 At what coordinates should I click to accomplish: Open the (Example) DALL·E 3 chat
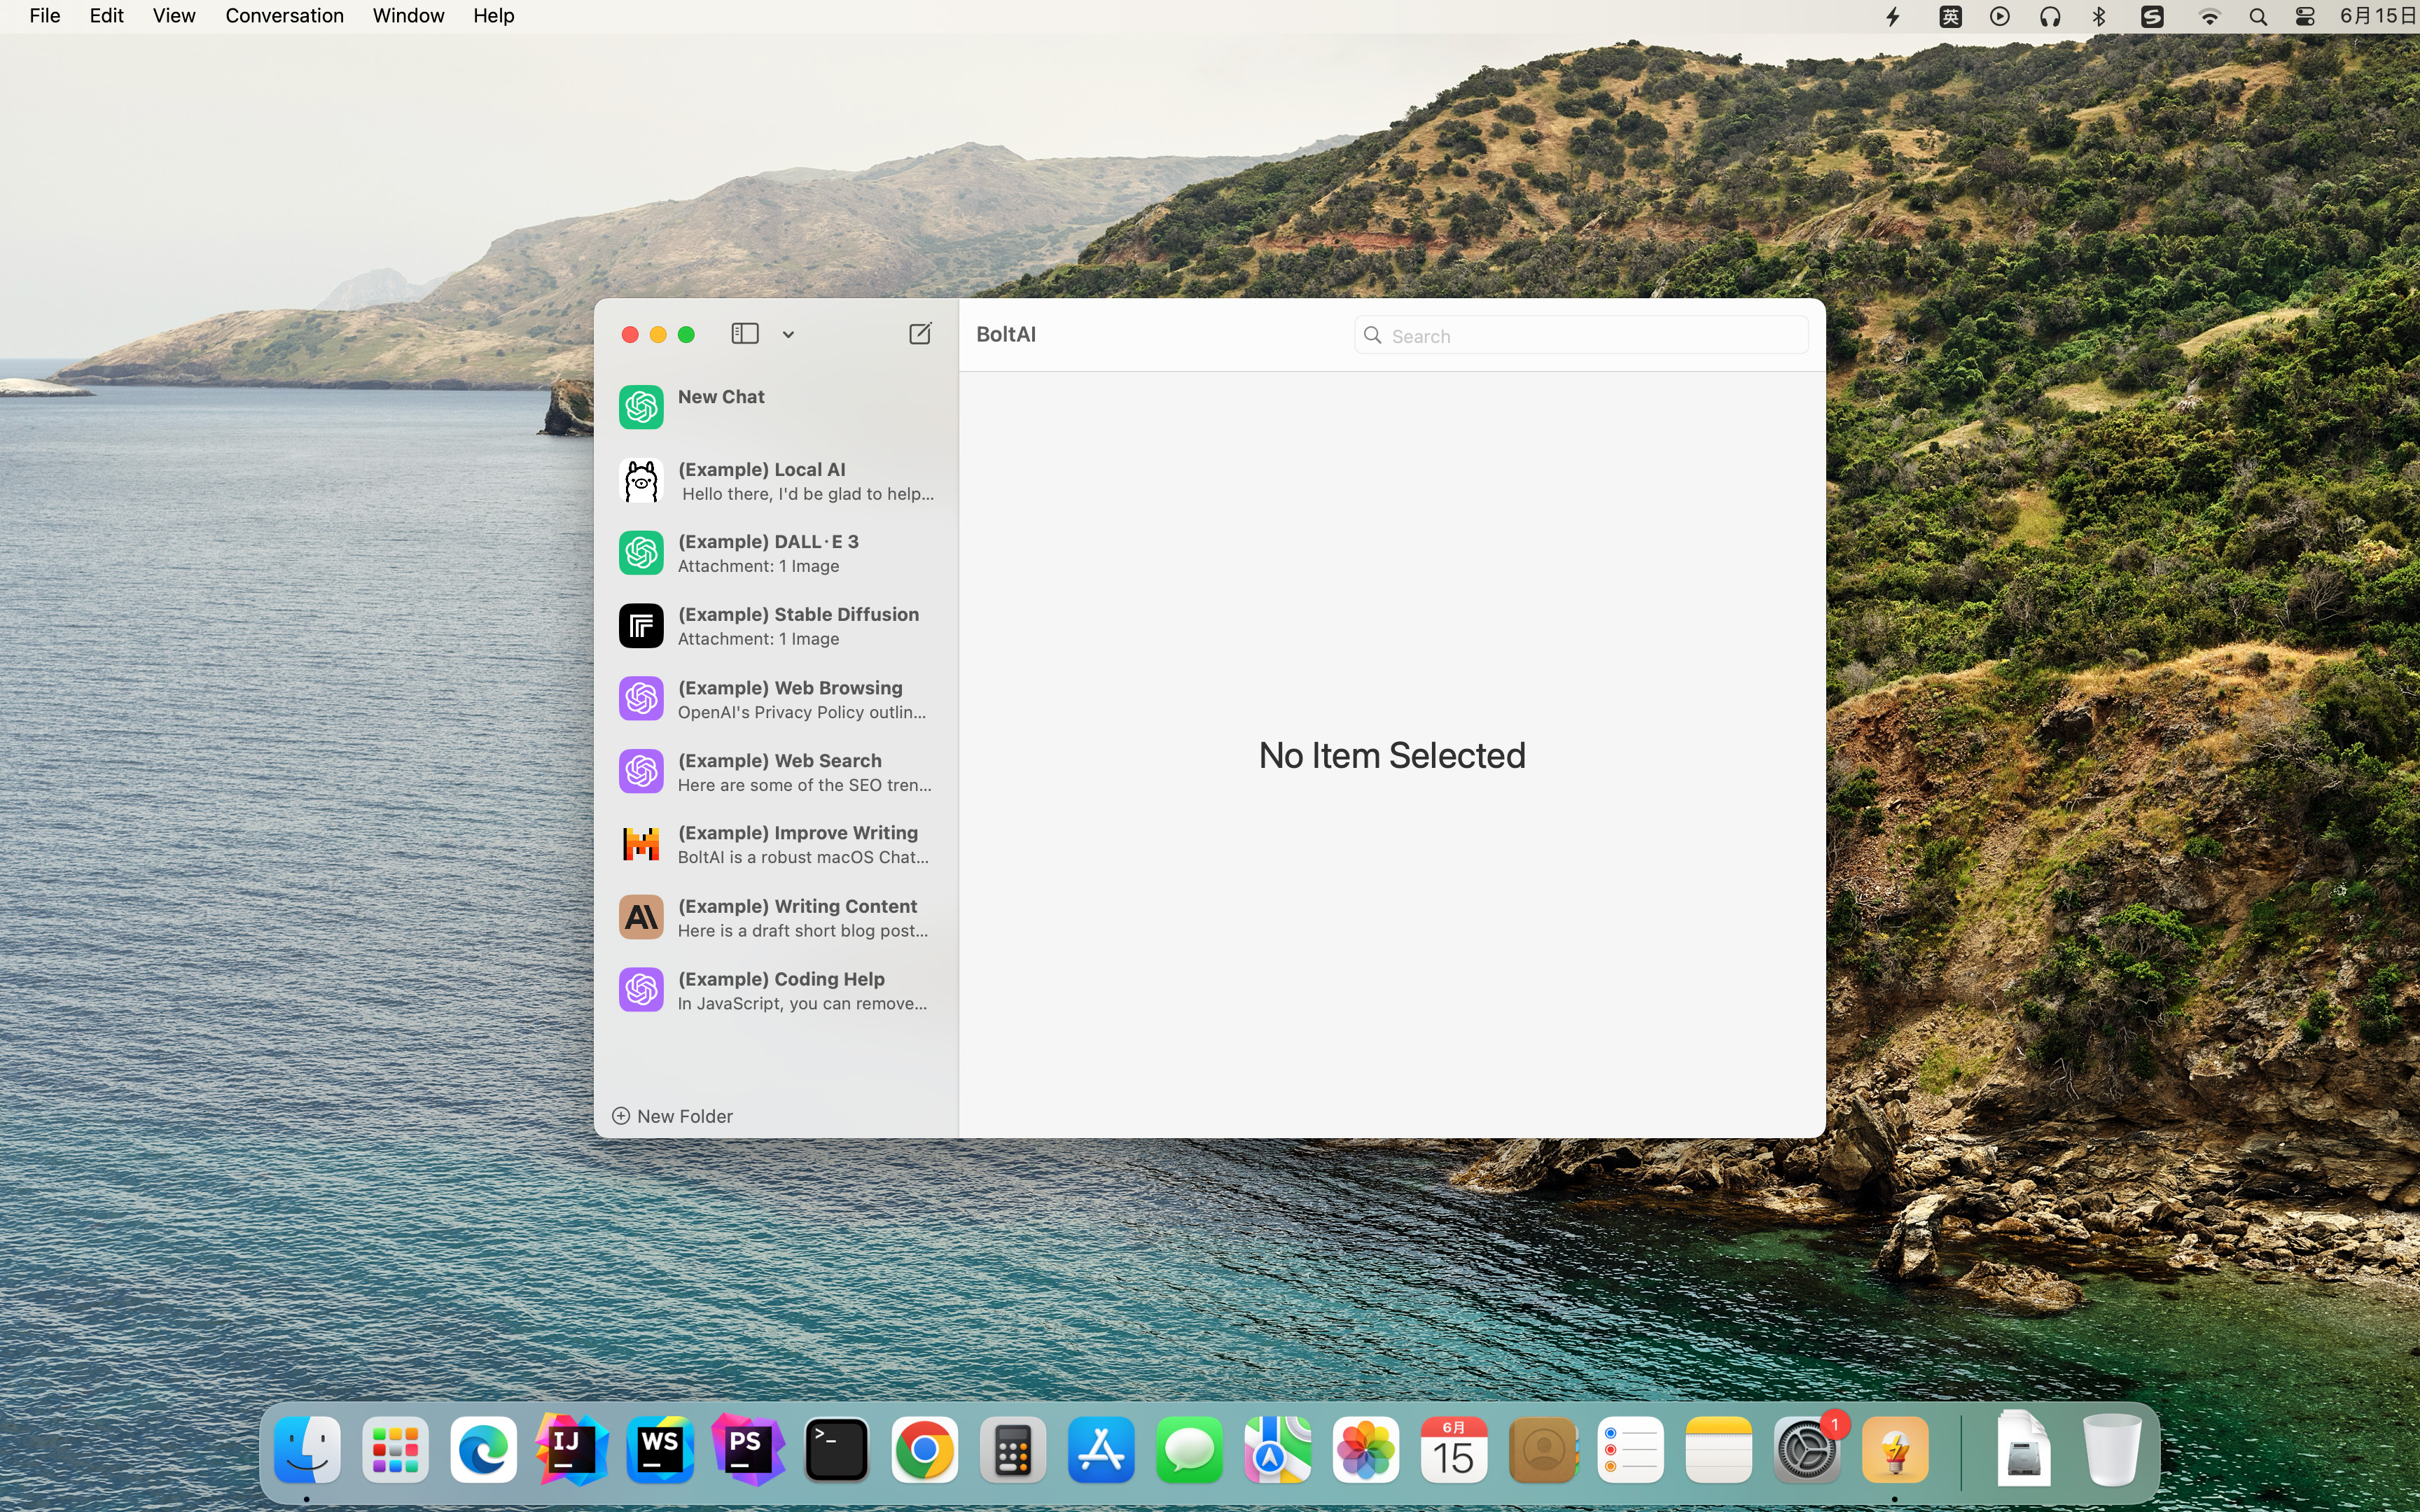point(776,553)
